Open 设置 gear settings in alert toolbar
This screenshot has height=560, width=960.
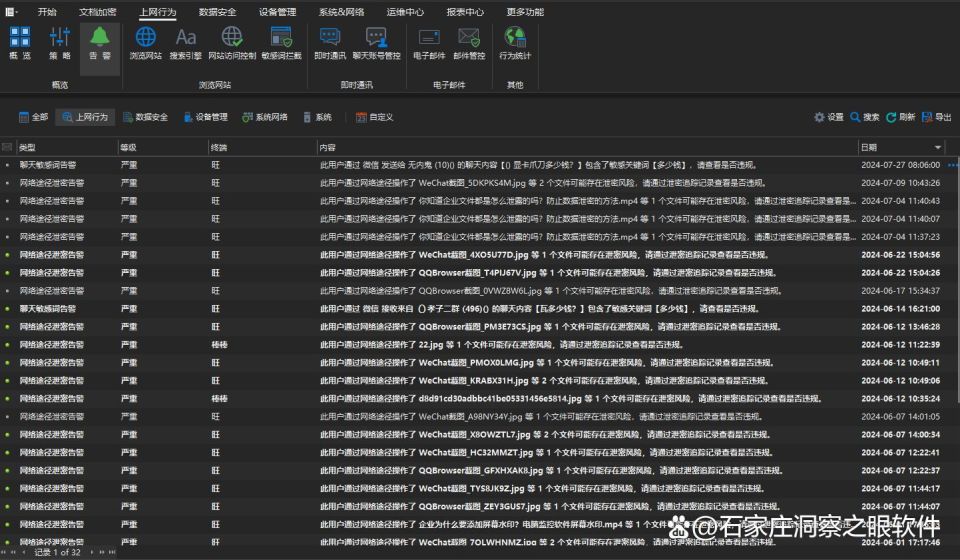tap(828, 117)
